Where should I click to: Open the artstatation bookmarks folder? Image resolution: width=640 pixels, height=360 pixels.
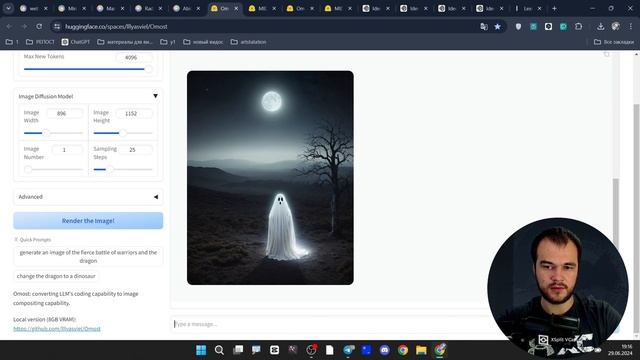point(249,42)
